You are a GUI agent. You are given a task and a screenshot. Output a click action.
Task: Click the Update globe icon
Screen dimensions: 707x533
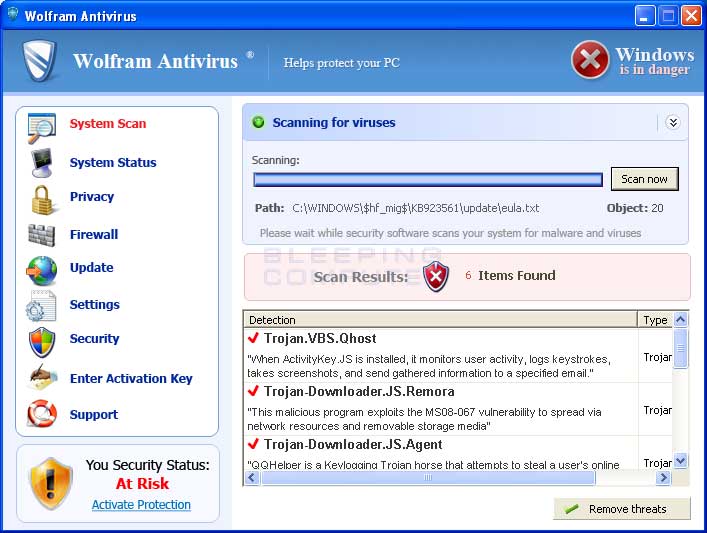pyautogui.click(x=41, y=270)
